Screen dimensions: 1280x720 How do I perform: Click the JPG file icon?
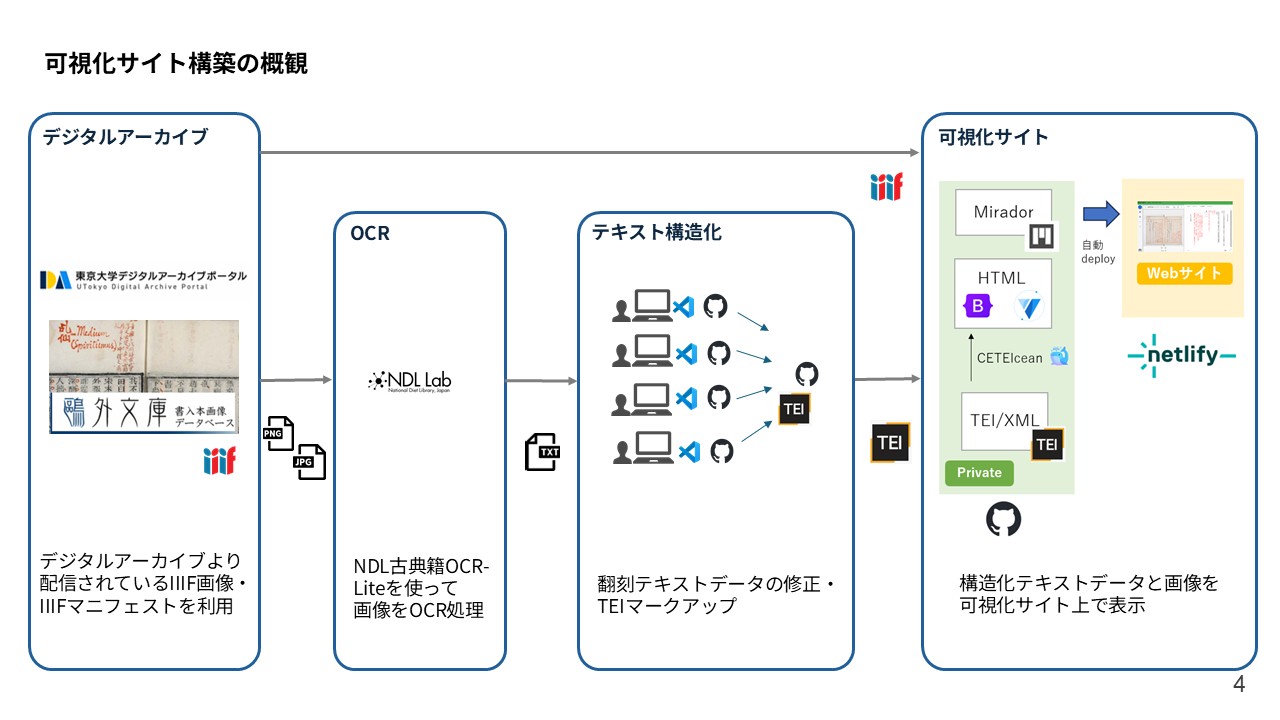[x=308, y=462]
